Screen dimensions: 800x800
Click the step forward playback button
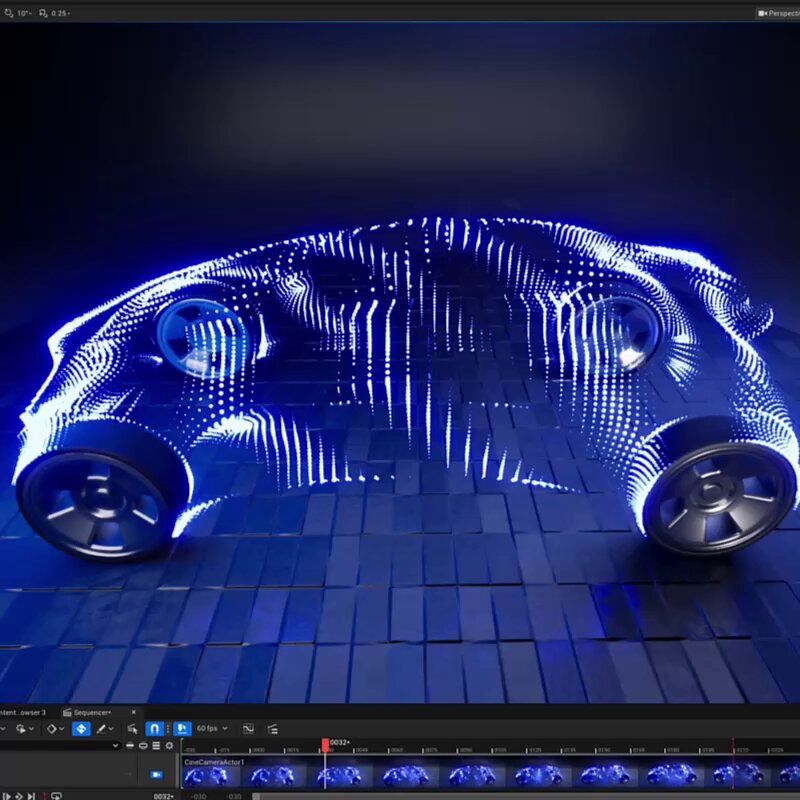31,796
